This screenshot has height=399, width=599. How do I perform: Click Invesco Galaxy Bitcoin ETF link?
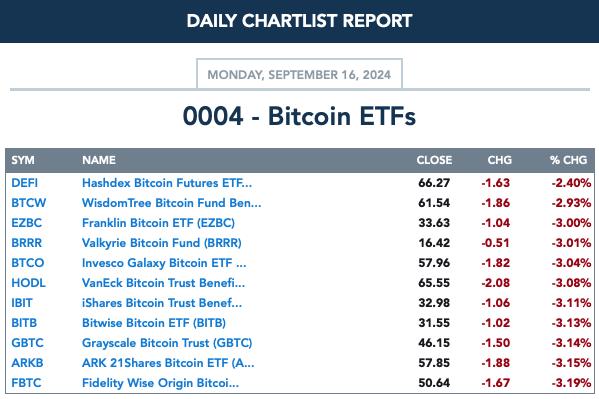tap(164, 263)
